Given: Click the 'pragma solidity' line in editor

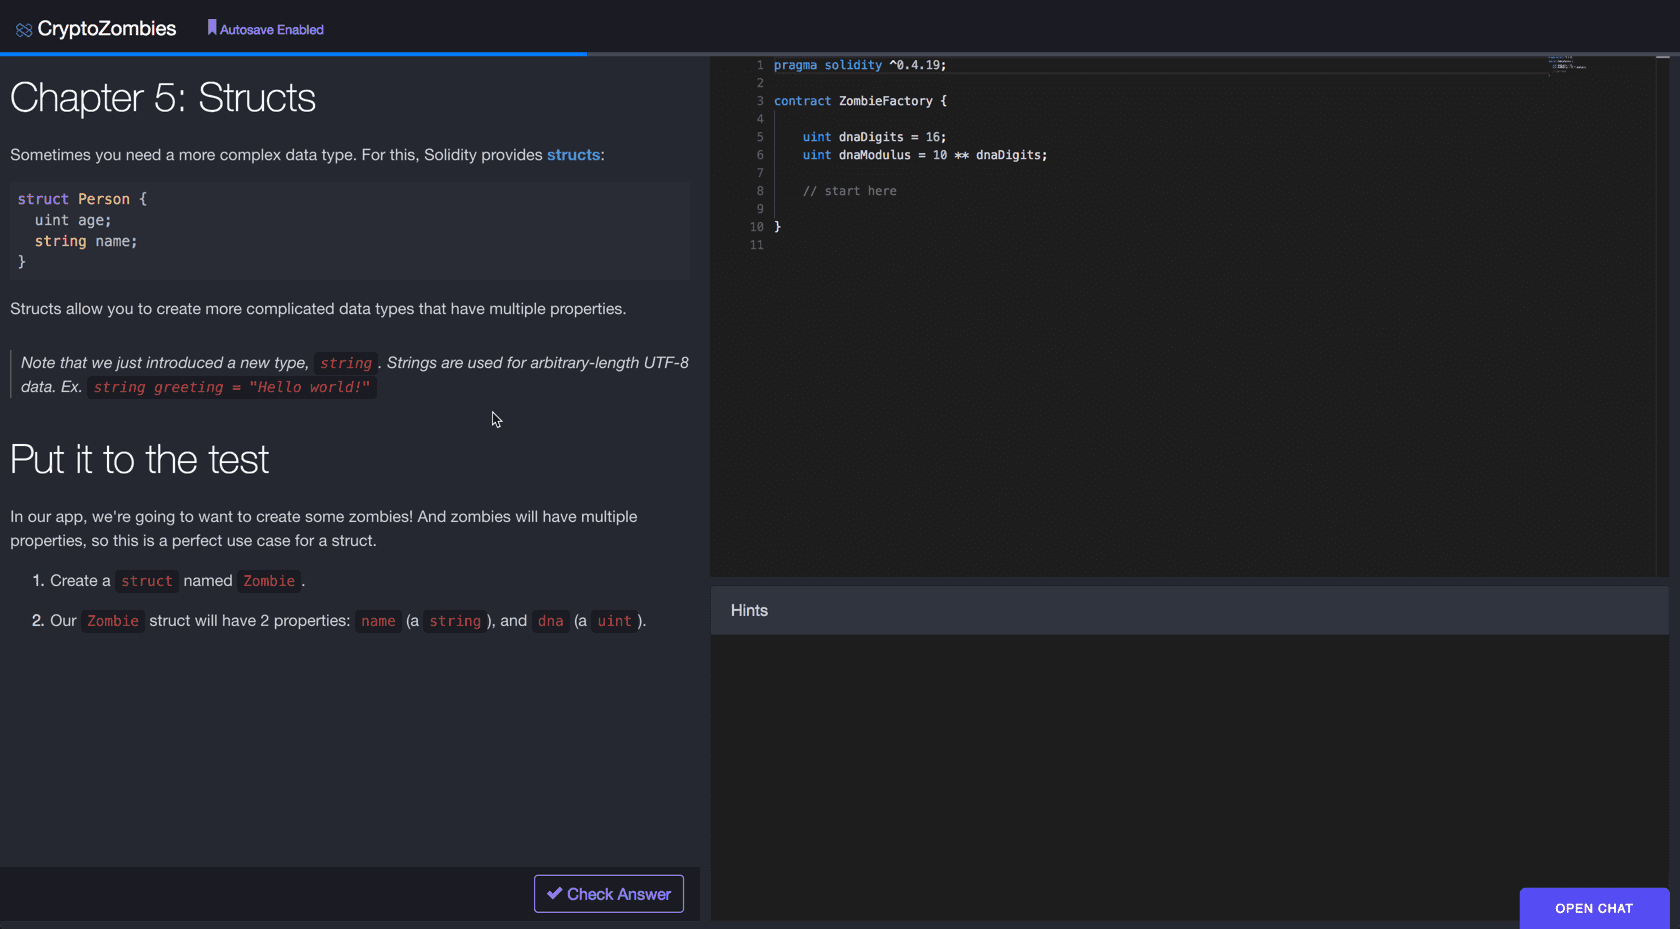Looking at the screenshot, I should coord(859,65).
